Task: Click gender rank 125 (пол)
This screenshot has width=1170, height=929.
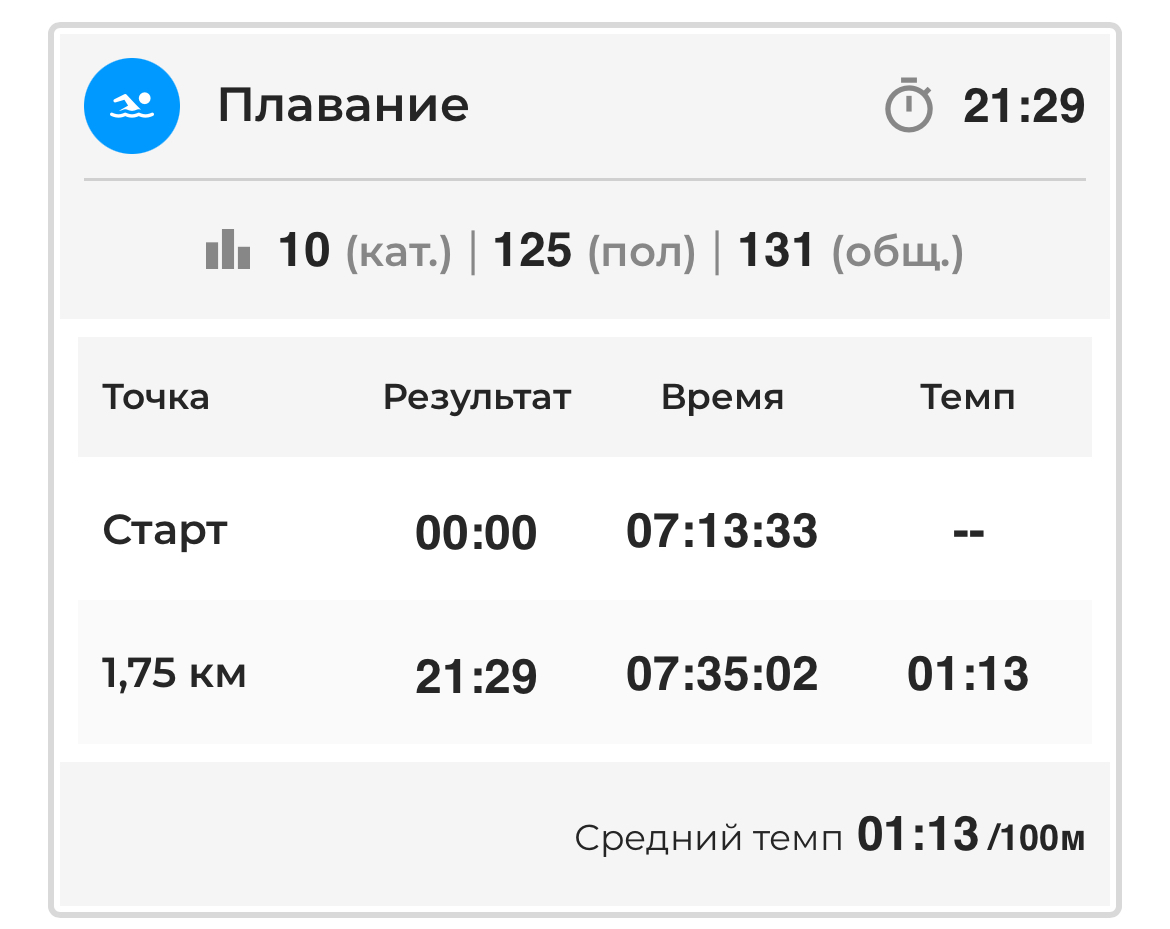Action: pos(594,251)
